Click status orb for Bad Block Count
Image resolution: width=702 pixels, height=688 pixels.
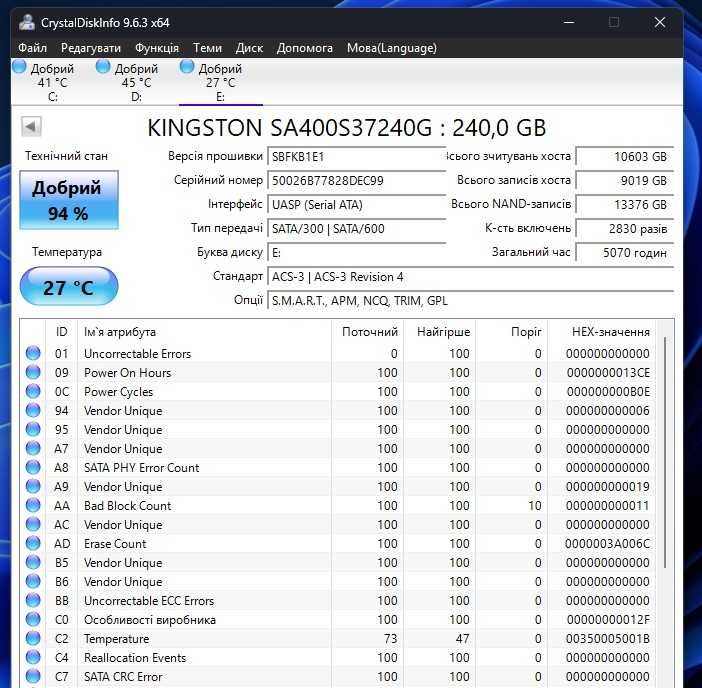point(33,505)
